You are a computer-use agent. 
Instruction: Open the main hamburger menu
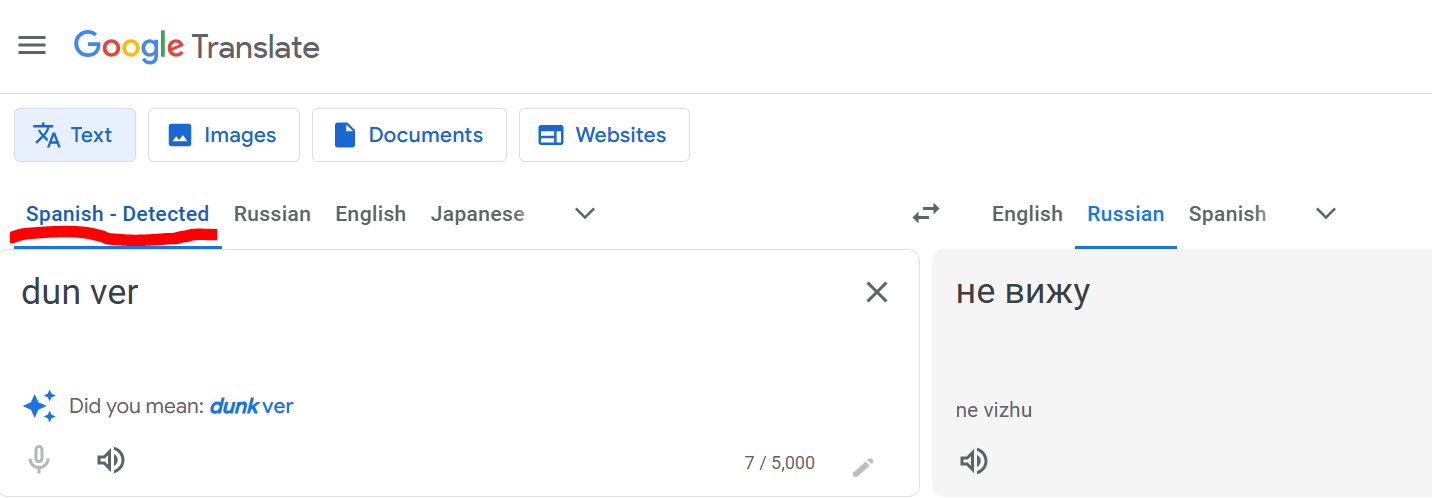[32, 46]
